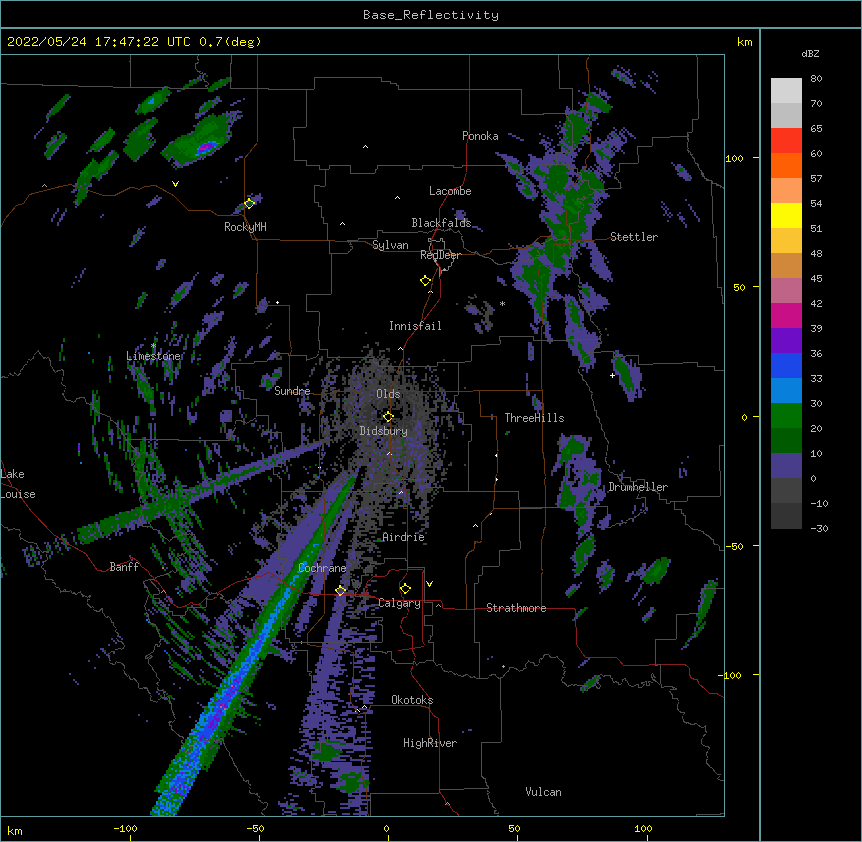This screenshot has width=862, height=842.
Task: Pick the light blue 30–33 dBZ swatch
Action: point(786,391)
